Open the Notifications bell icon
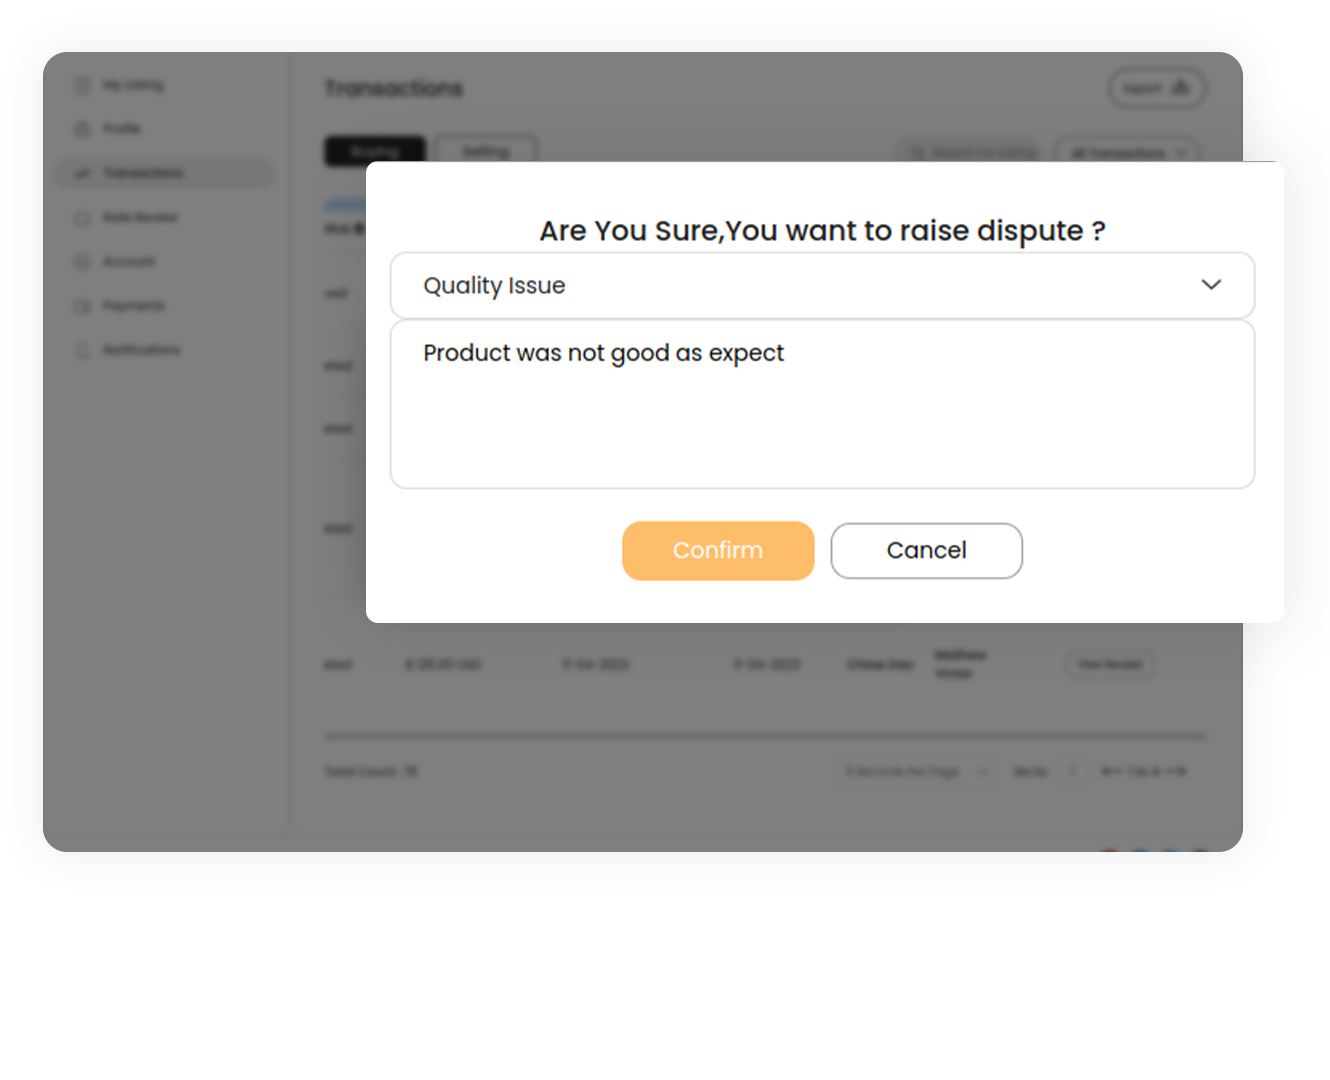This screenshot has width=1330, height=1080. coord(83,350)
